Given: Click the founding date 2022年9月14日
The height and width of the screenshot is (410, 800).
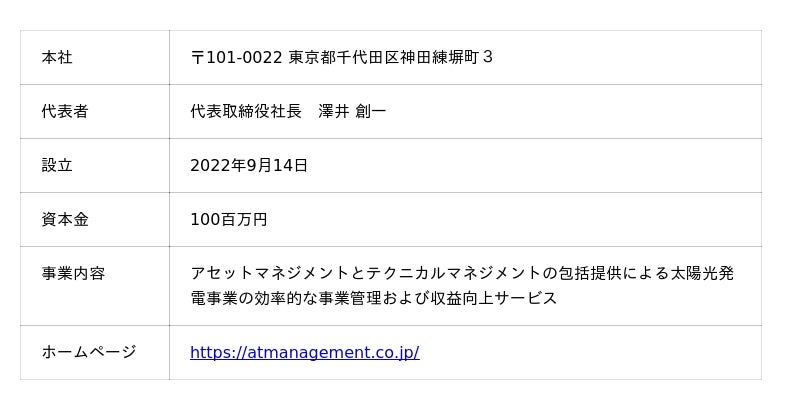Looking at the screenshot, I should click(249, 166).
